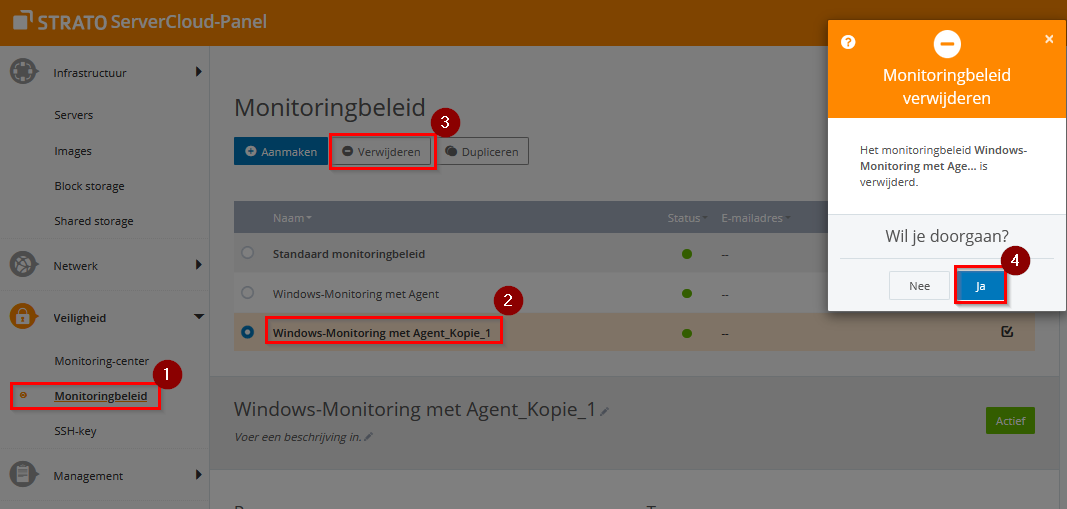Click the Aanmaken button
Image resolution: width=1067 pixels, height=509 pixels.
(x=281, y=152)
